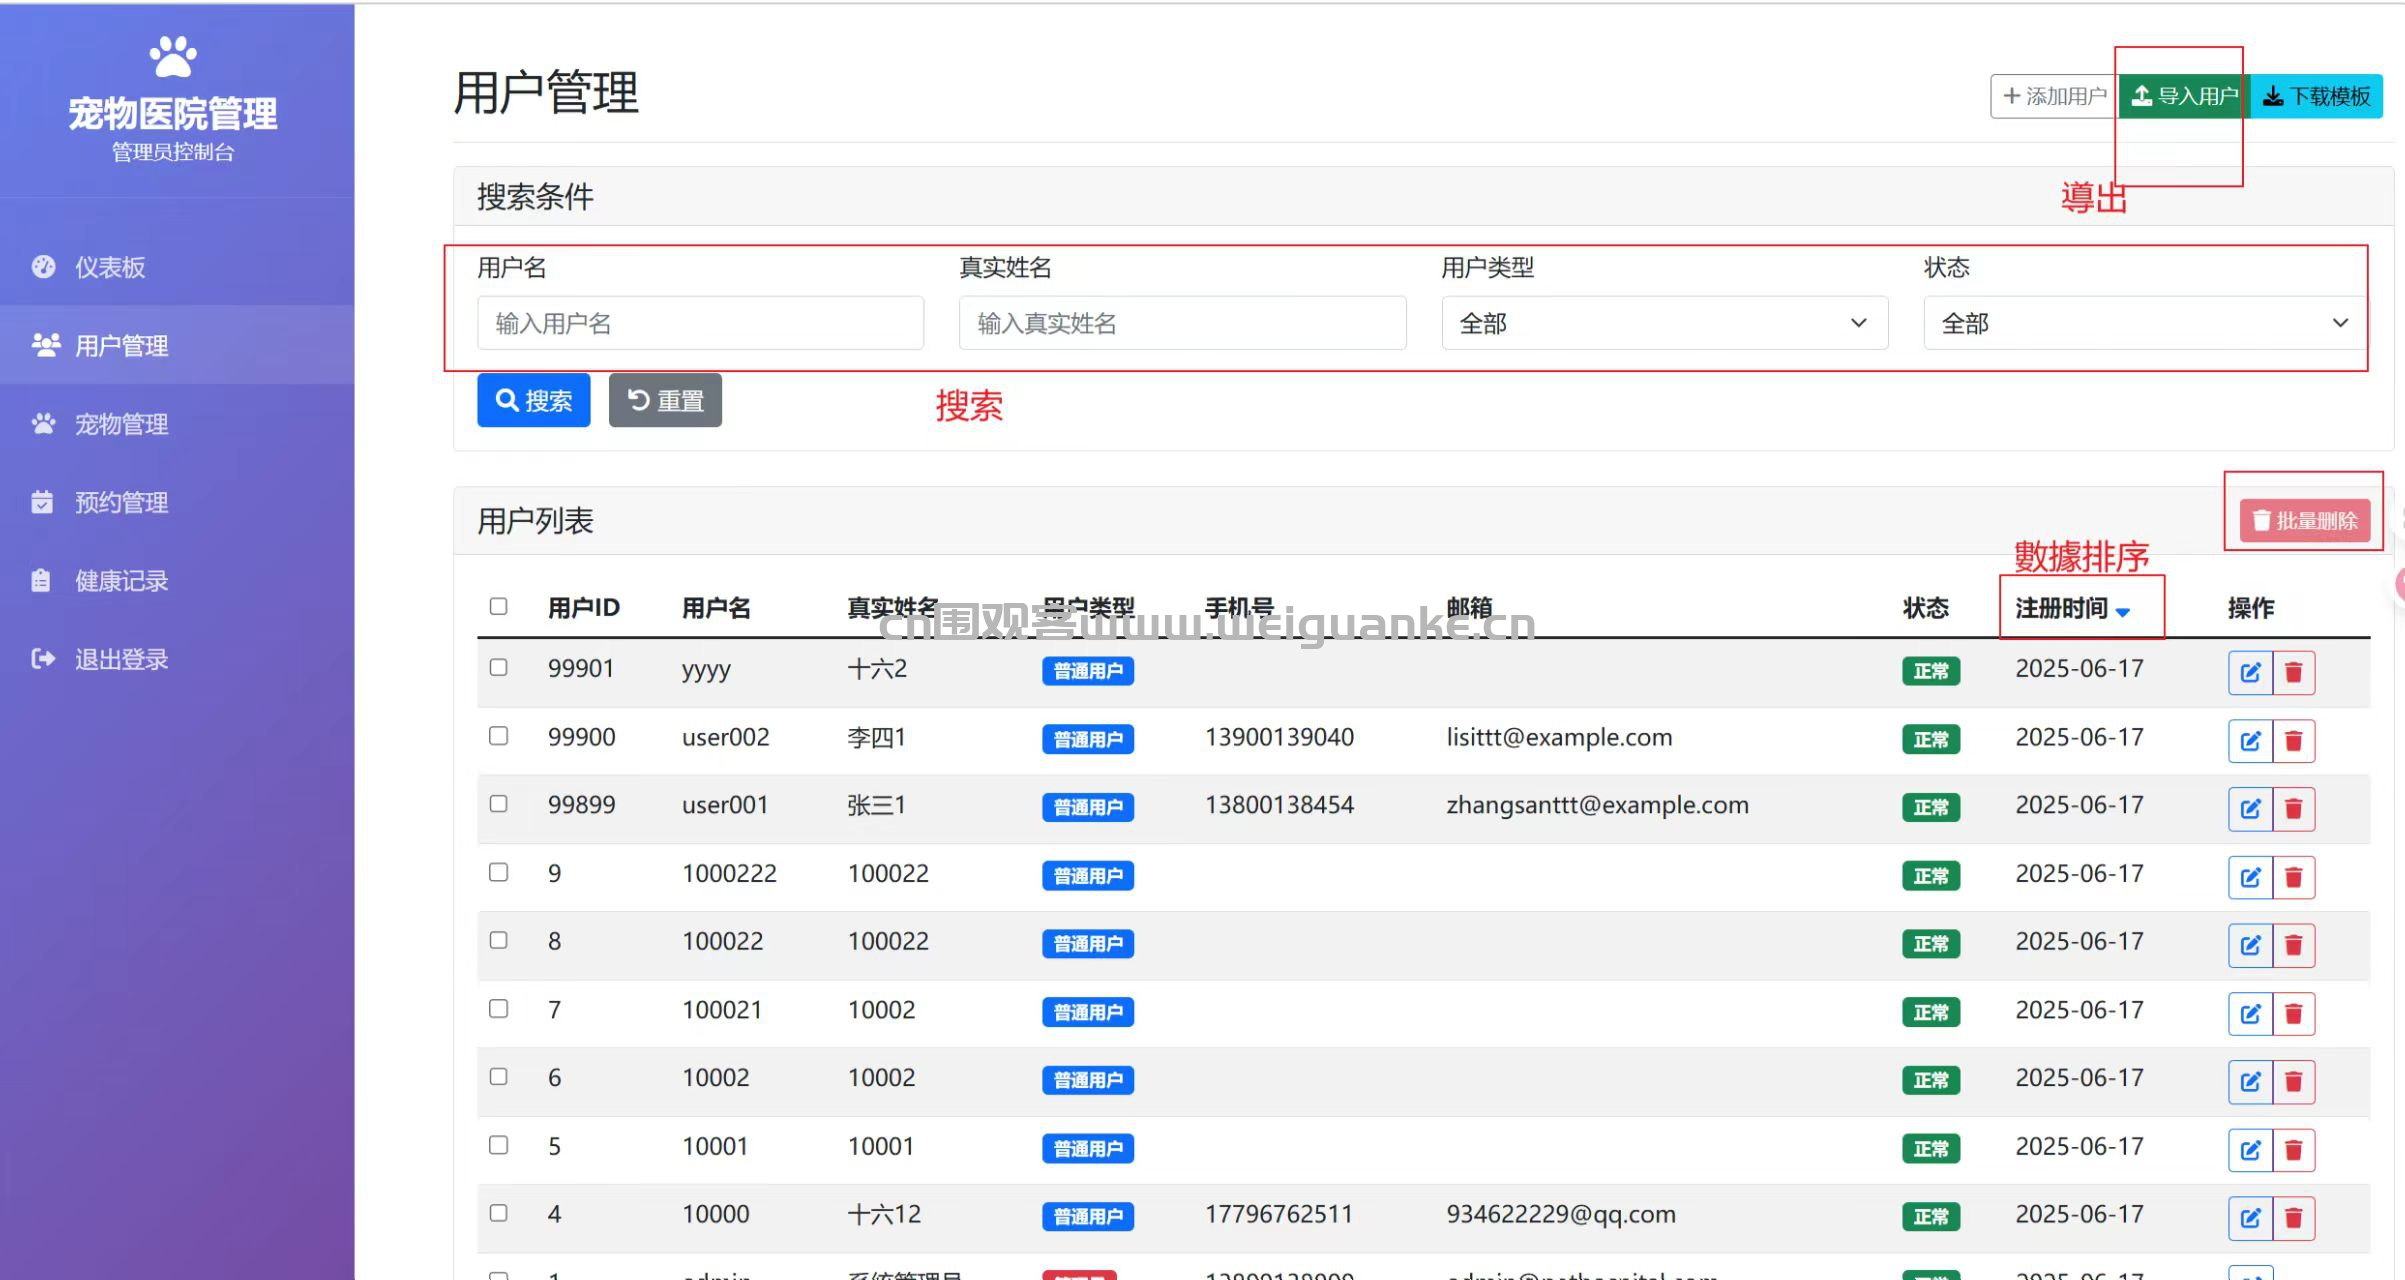Click the edit icon for user 10000

[2250, 1218]
